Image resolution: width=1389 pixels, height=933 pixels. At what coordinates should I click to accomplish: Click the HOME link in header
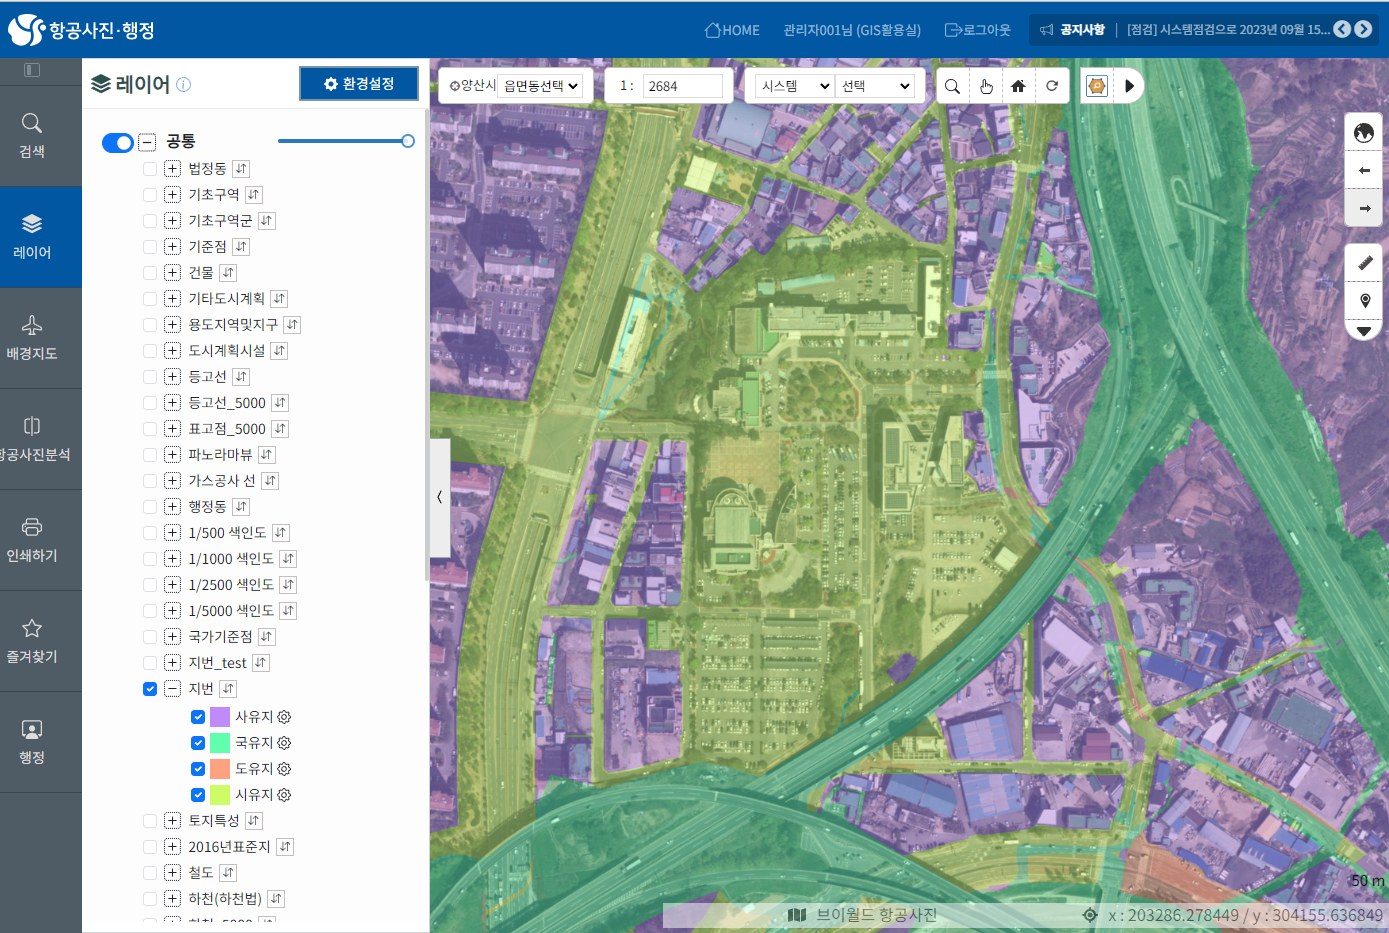pos(732,30)
